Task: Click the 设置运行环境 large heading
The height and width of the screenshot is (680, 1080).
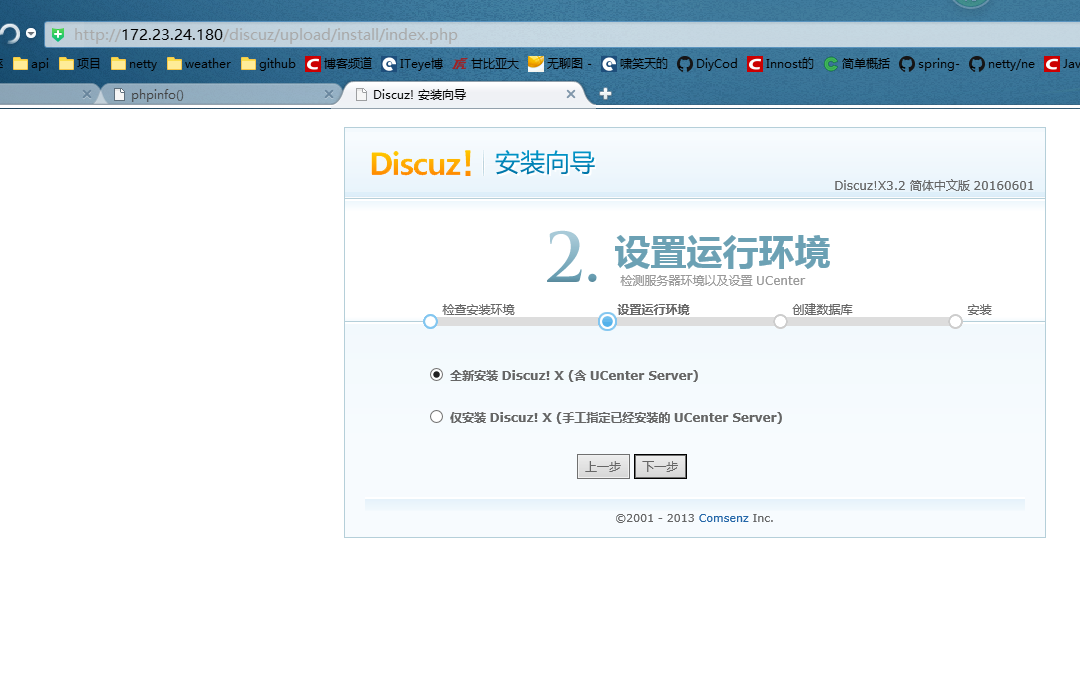Action: click(723, 252)
